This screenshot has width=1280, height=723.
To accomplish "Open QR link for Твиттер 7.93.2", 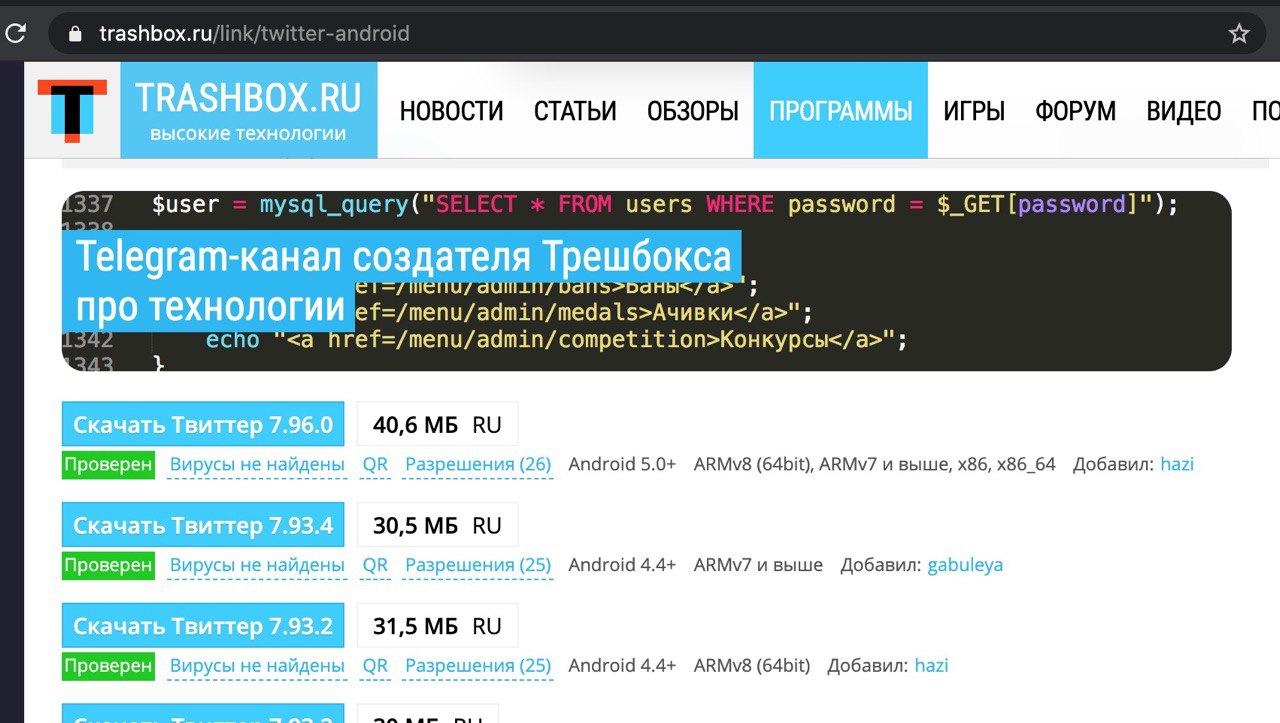I will (375, 665).
